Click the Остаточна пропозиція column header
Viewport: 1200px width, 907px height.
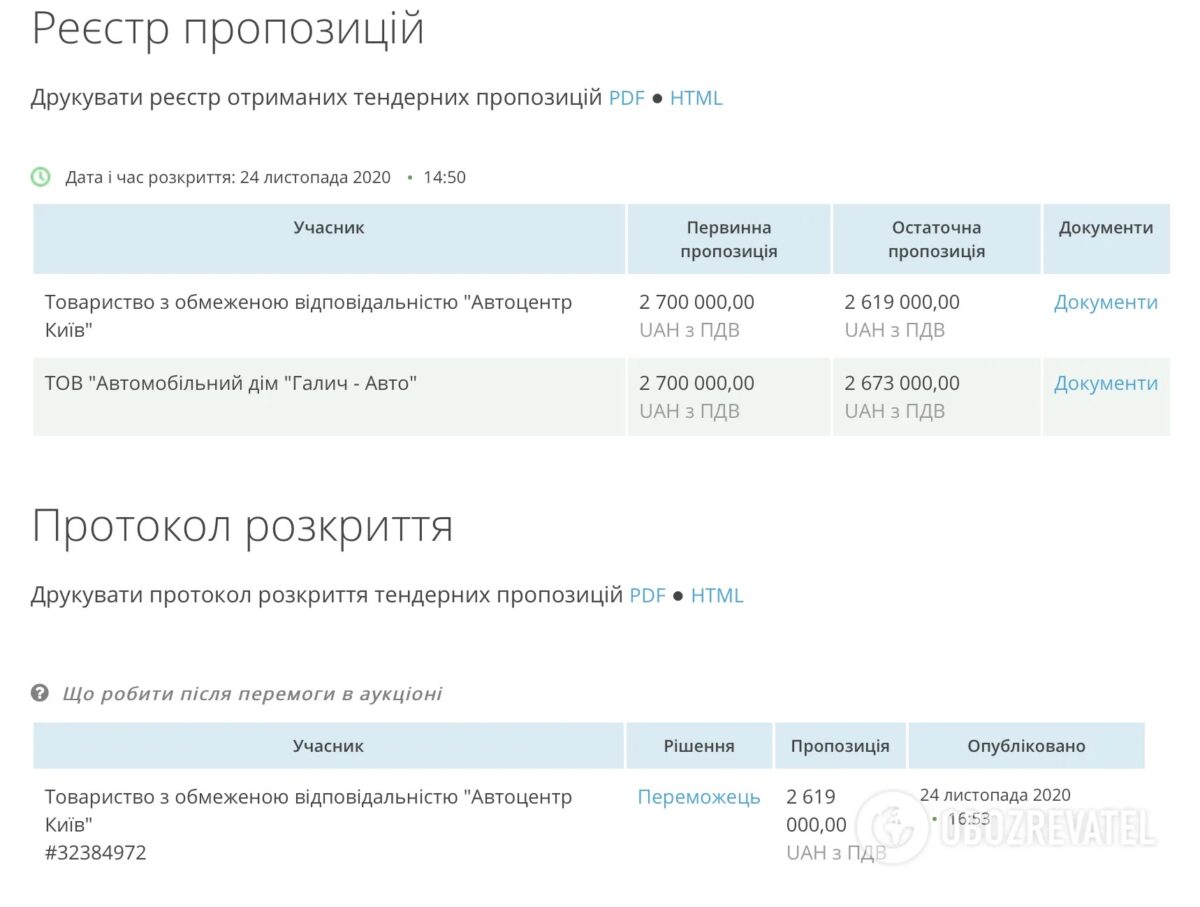(x=936, y=239)
